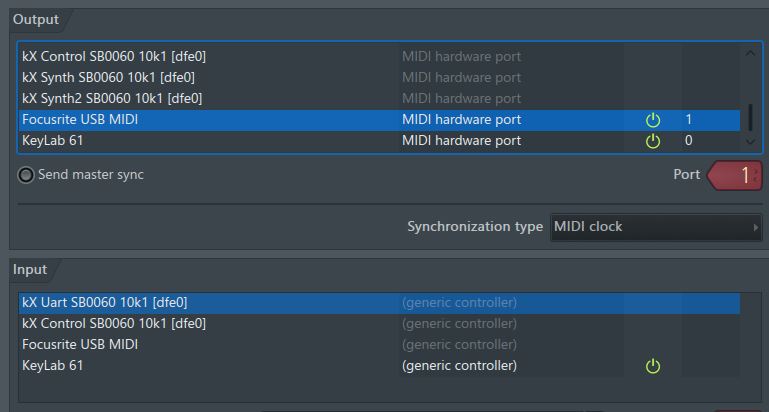Viewport: 769px width, 412px height.
Task: Select Focusrite USB MIDI output row
Action: [379, 120]
